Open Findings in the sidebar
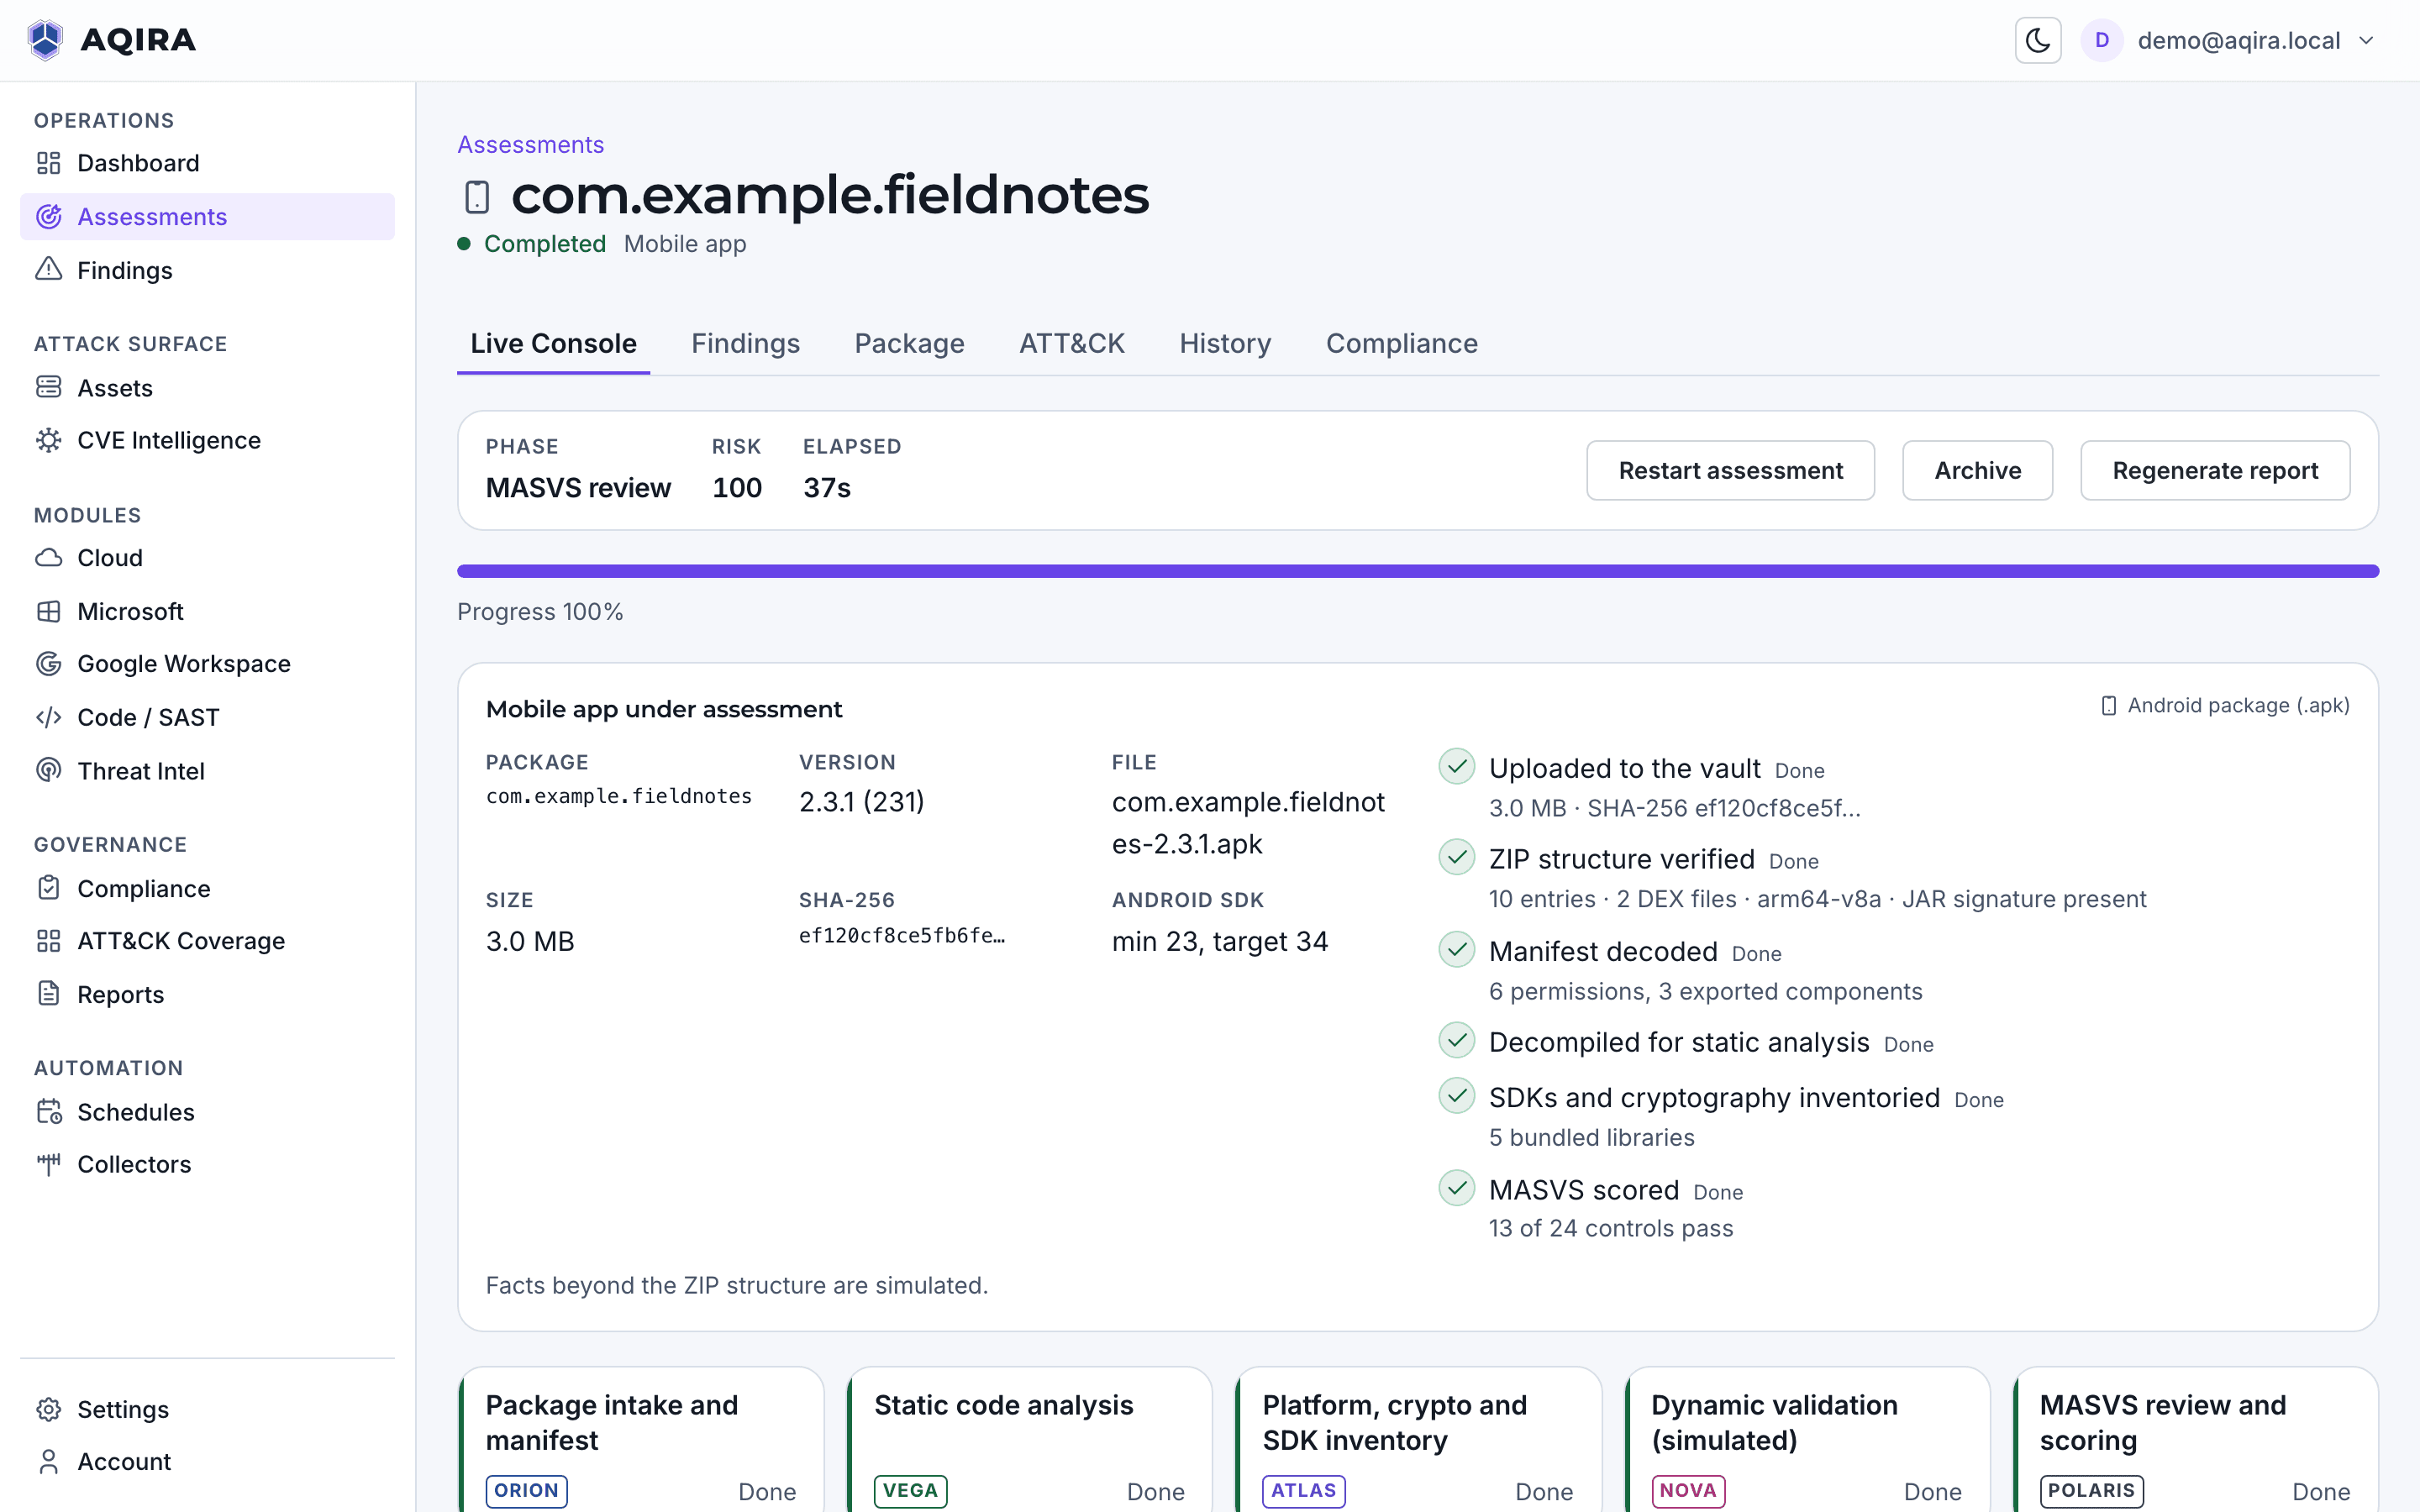Screen dimensions: 2420x1512 207,271
